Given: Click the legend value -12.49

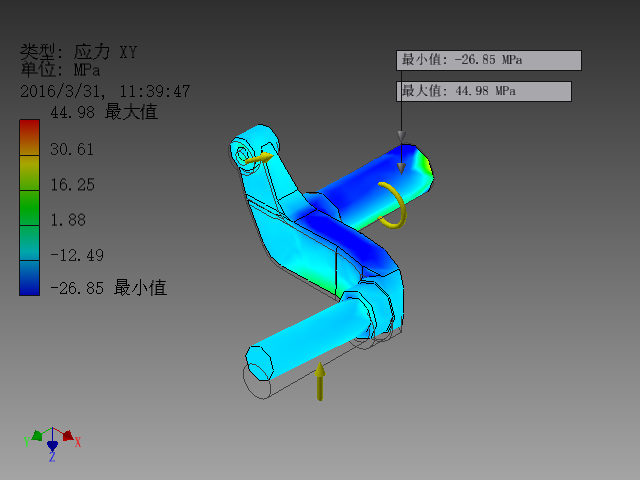Looking at the screenshot, I should [77, 256].
